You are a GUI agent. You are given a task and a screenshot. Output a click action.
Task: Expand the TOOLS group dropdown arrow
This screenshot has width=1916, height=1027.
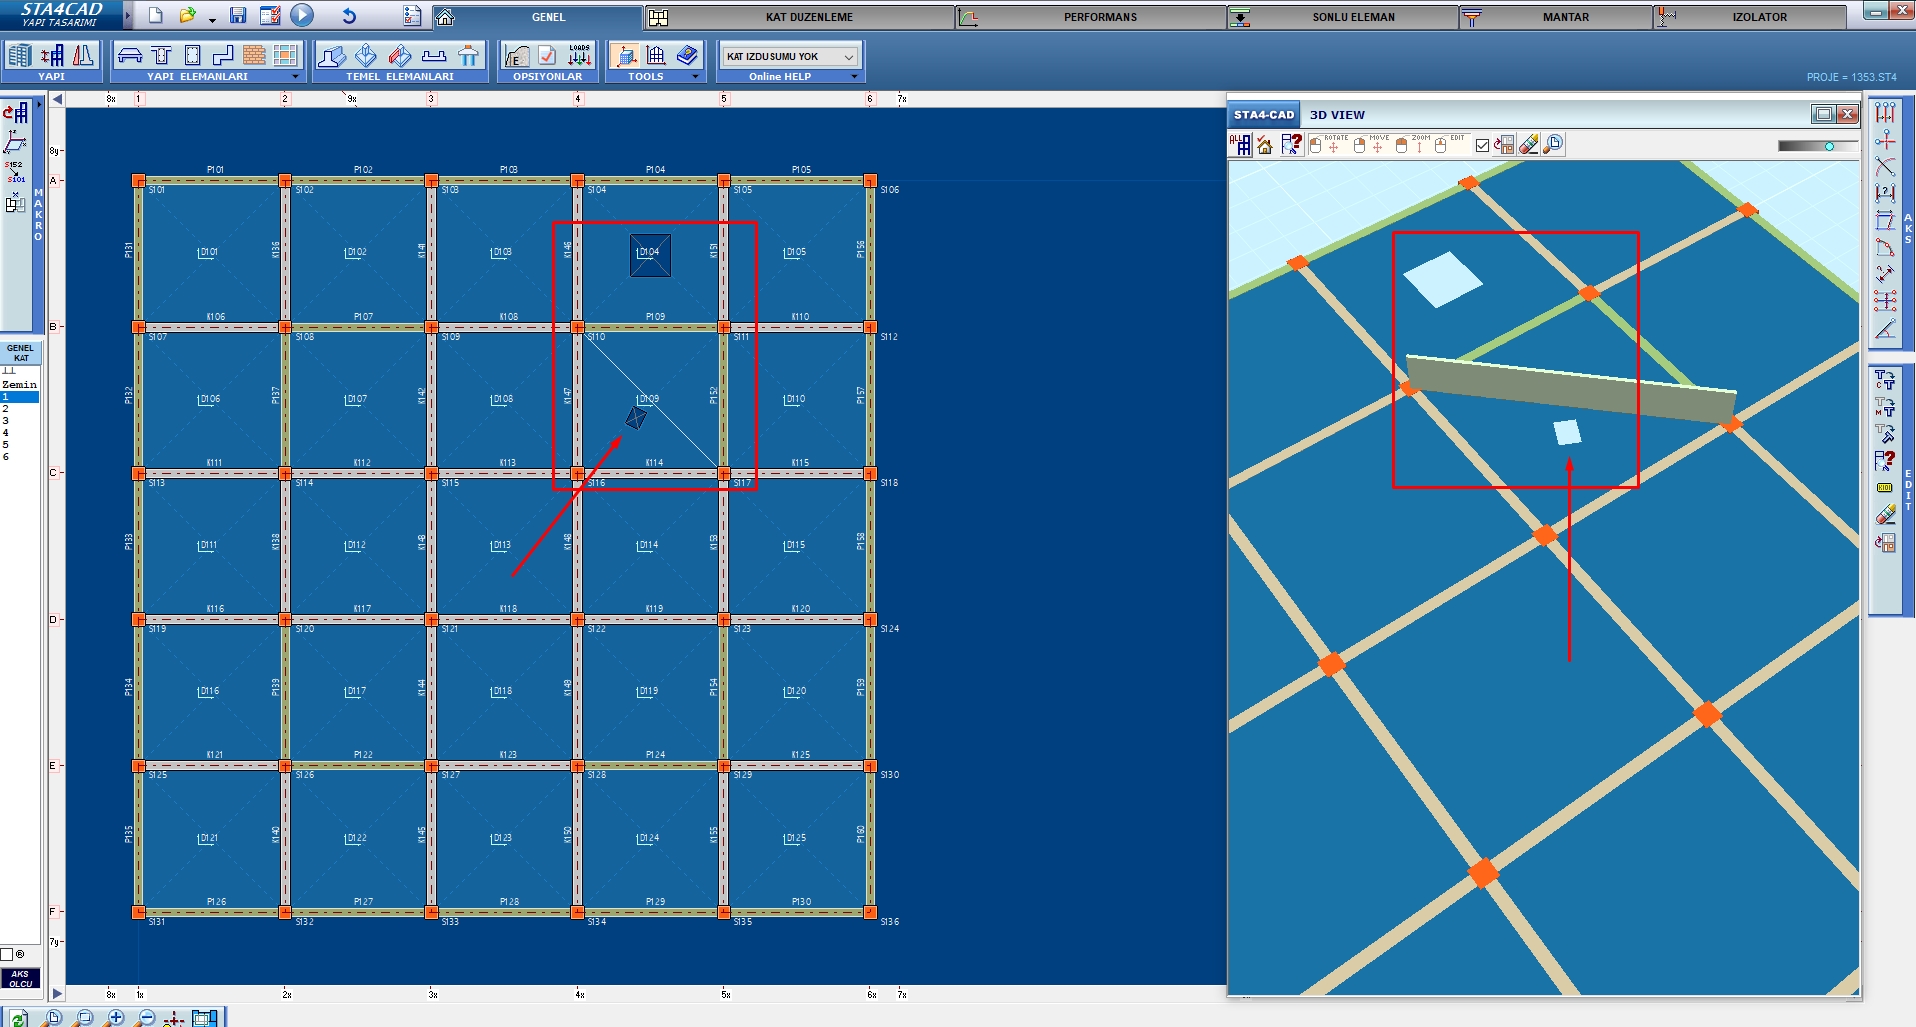tap(695, 76)
